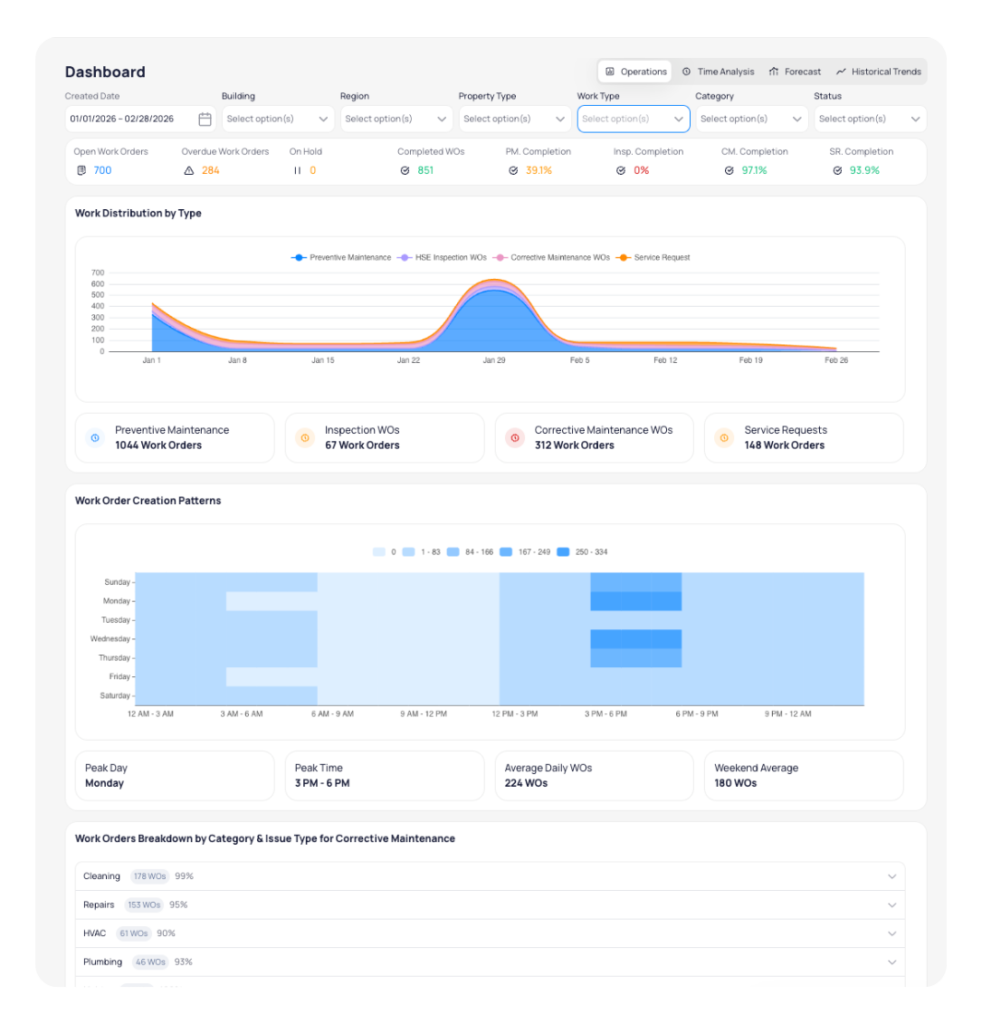The width and height of the screenshot is (982, 1024).
Task: Open the Historical Trends tab
Action: (x=878, y=72)
